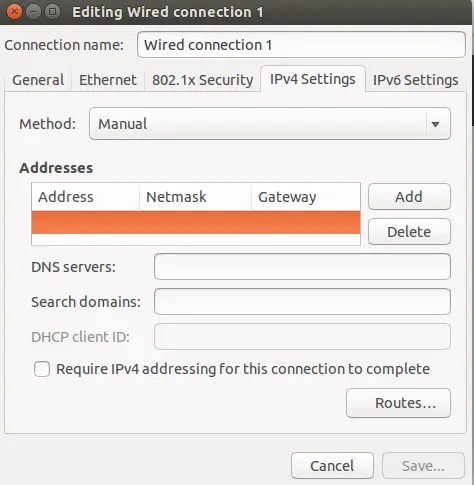Maximize the connection editor window
The height and width of the screenshot is (485, 474).
coord(52,12)
